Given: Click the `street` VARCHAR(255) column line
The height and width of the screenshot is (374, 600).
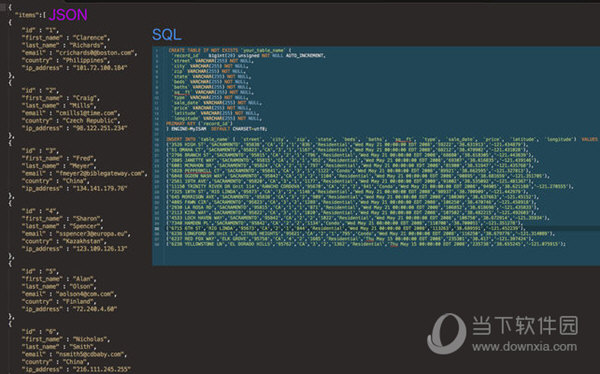Looking at the screenshot, I should point(213,61).
